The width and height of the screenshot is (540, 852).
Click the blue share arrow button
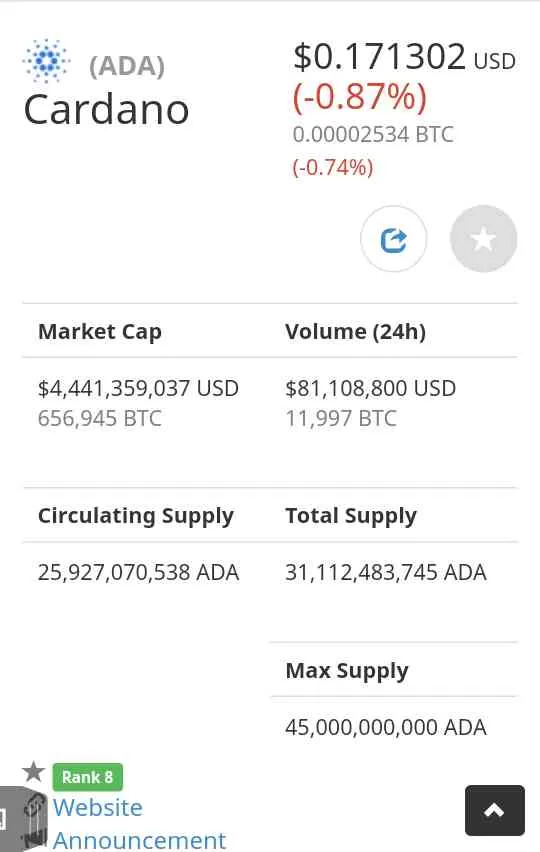click(393, 239)
